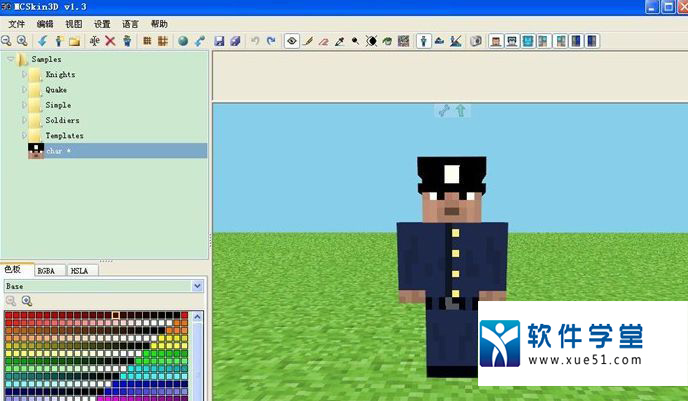Viewport: 688px width, 401px height.
Task: Switch to the 色板 tab
Action: tap(17, 269)
